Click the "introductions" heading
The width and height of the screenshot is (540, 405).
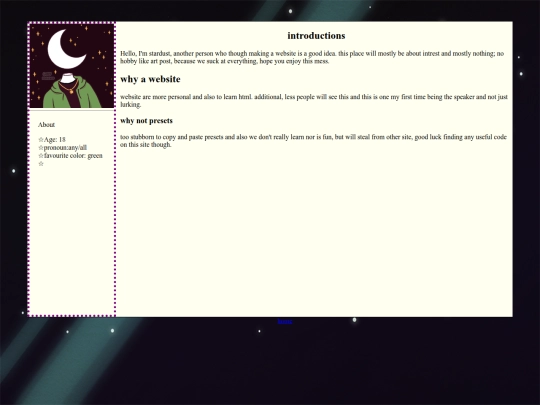316,36
